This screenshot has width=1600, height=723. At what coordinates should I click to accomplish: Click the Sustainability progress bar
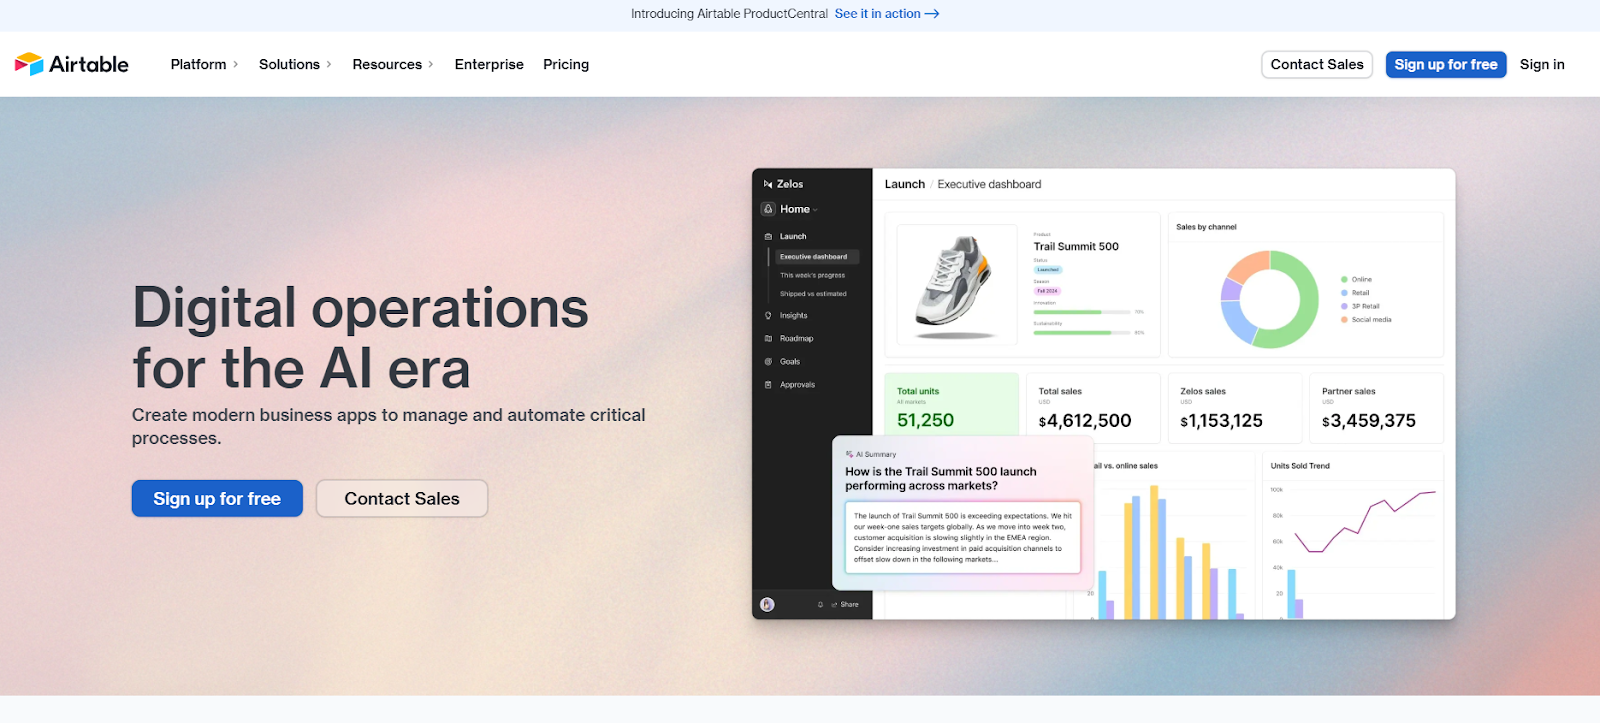pos(1082,333)
